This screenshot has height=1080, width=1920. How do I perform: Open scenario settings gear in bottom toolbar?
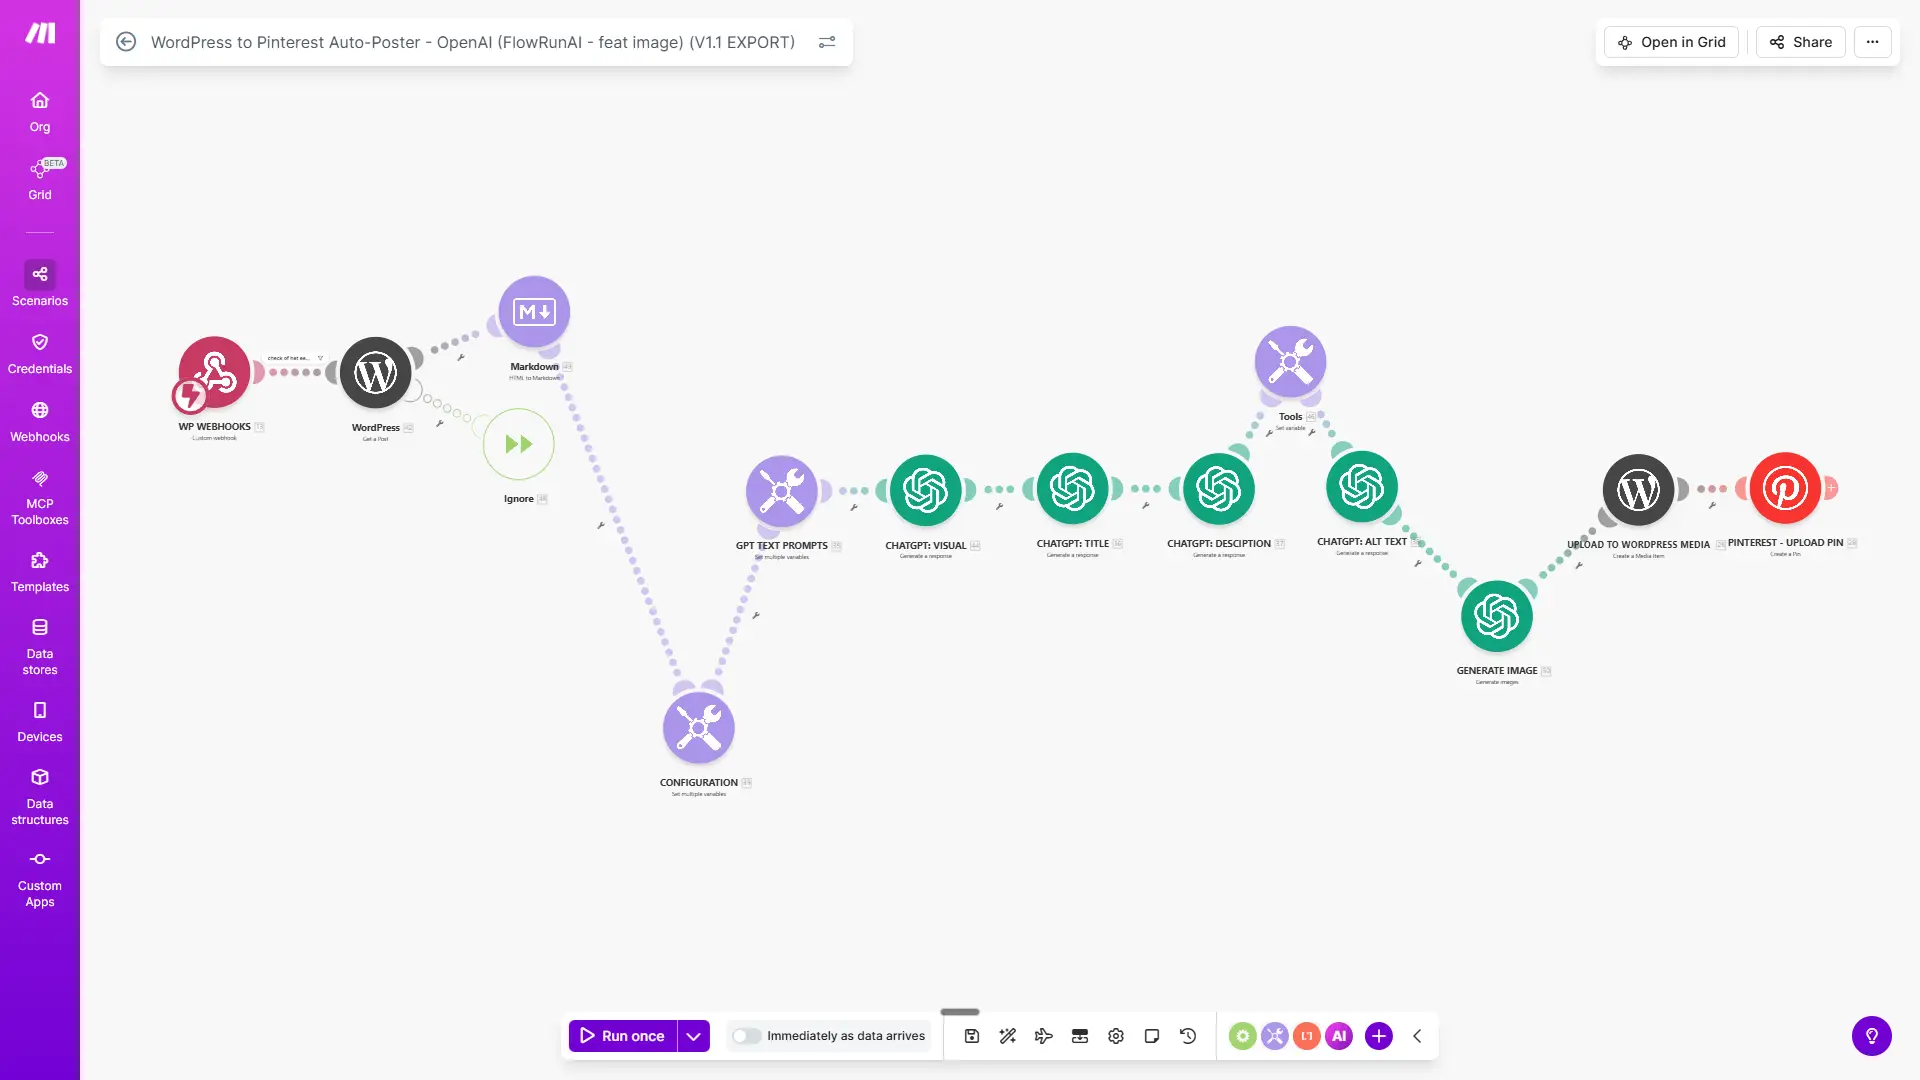(x=1116, y=1036)
